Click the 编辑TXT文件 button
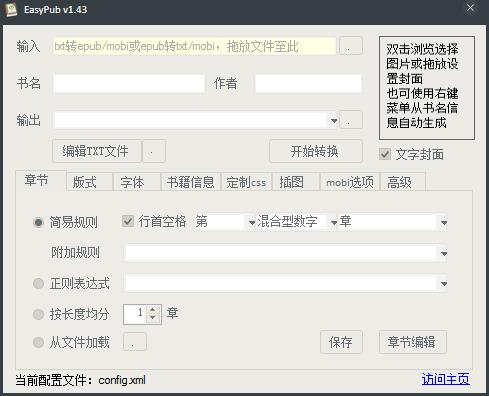The height and width of the screenshot is (396, 489). [x=96, y=151]
